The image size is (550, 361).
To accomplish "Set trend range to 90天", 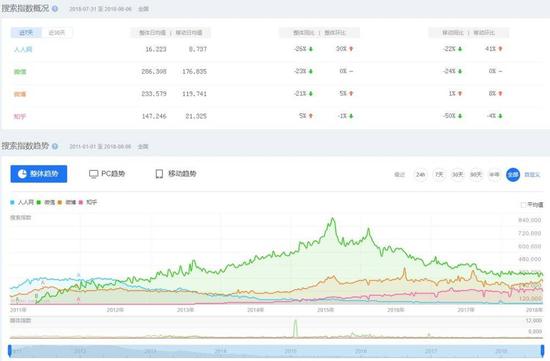I will [x=476, y=174].
